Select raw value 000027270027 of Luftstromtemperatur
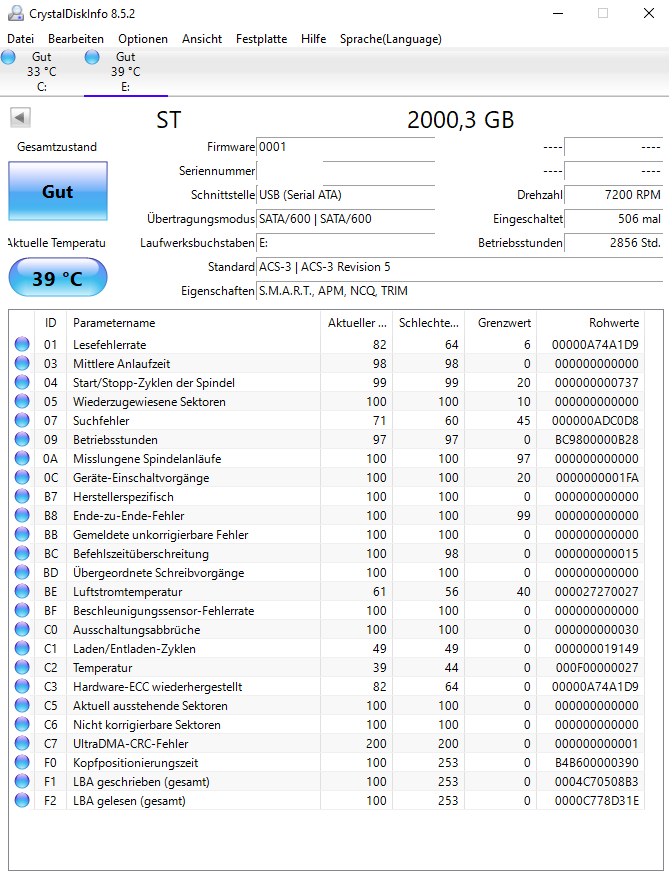This screenshot has height=873, width=669. click(x=596, y=591)
